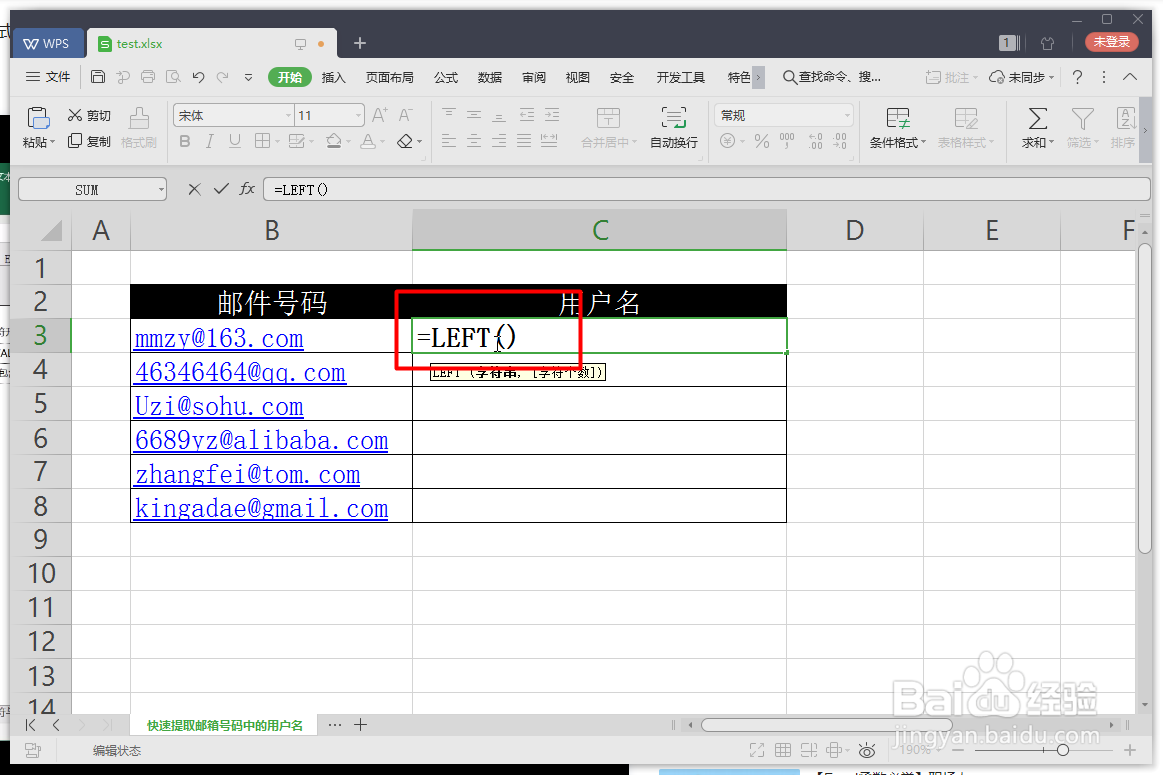1163x775 pixels.
Task: Click the eraser clear formatting icon
Action: click(x=405, y=141)
